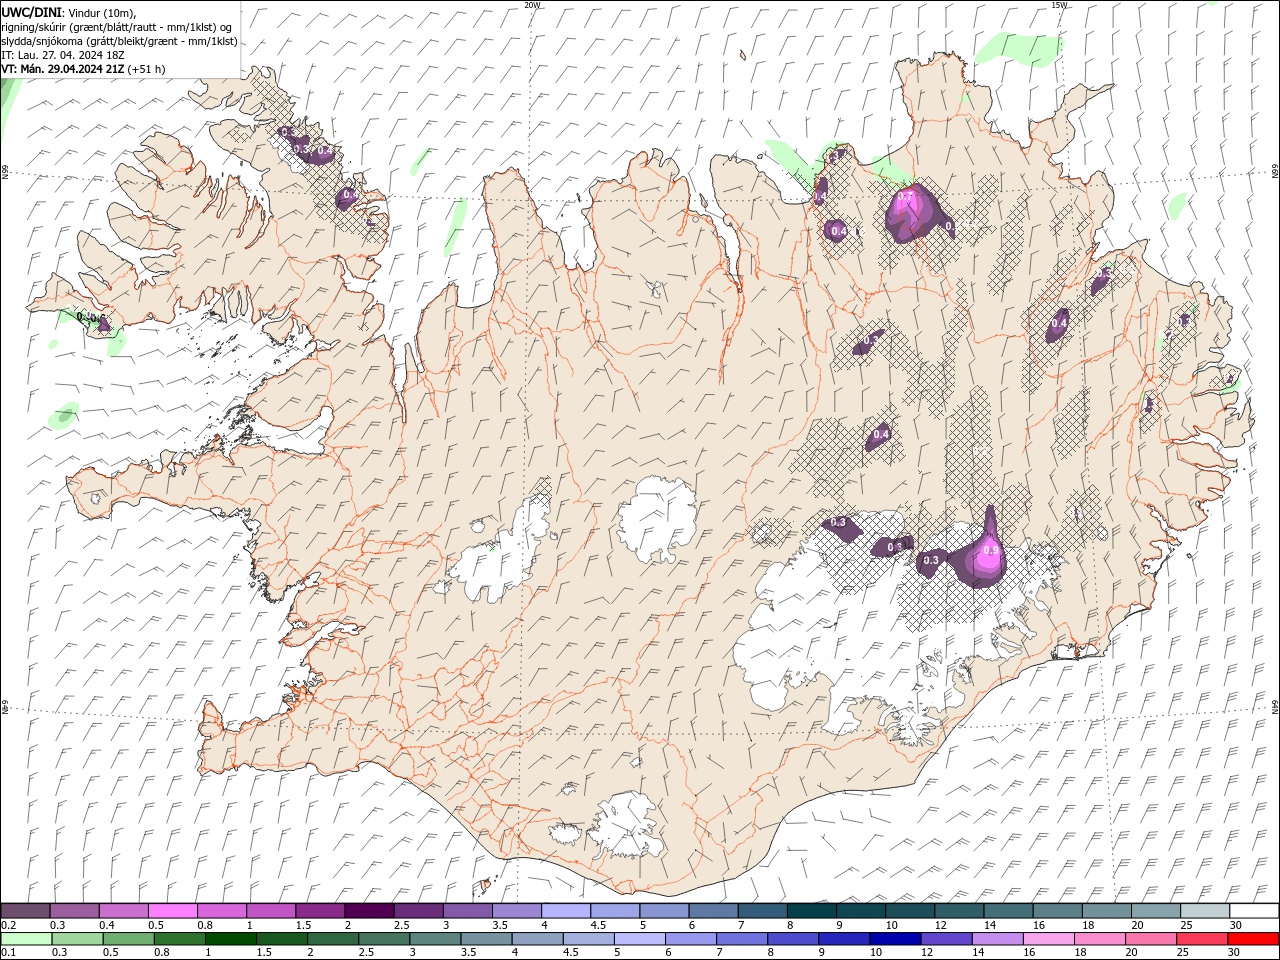Viewport: 1280px width, 960px height.
Task: Click the bottom legend row swatch labeled 3.5
Action: 486,939
